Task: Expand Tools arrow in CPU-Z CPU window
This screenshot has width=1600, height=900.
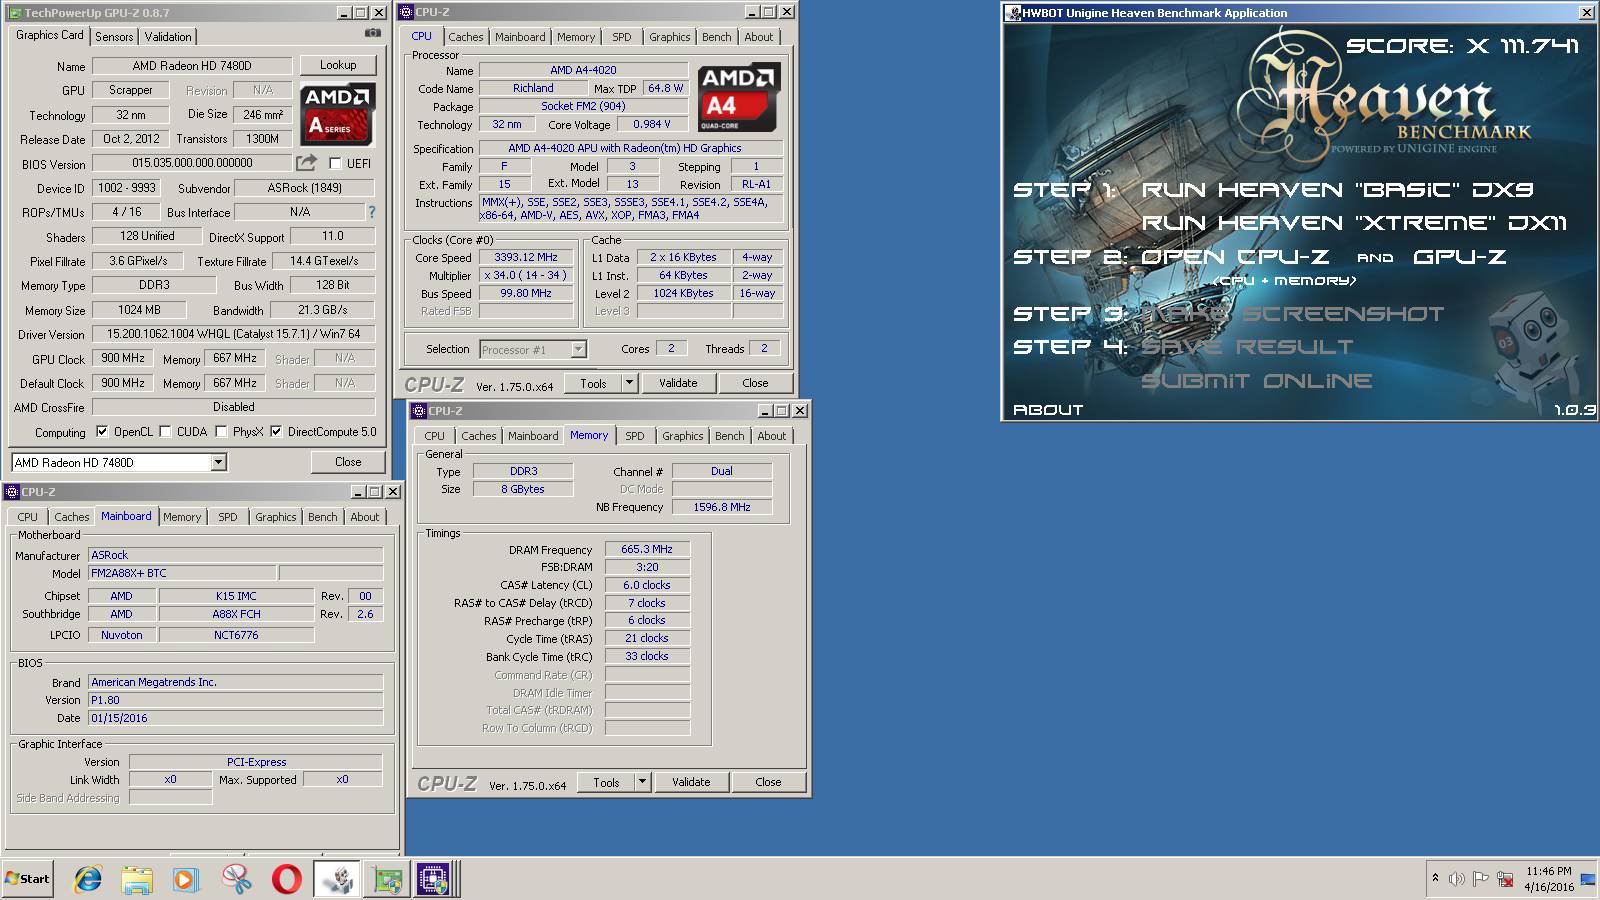Action: pyautogui.click(x=629, y=382)
